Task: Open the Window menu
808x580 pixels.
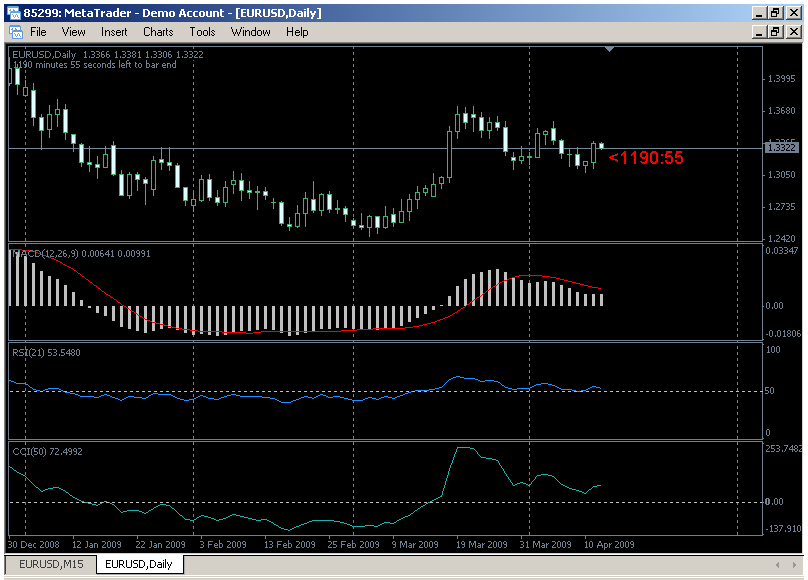Action: (250, 31)
